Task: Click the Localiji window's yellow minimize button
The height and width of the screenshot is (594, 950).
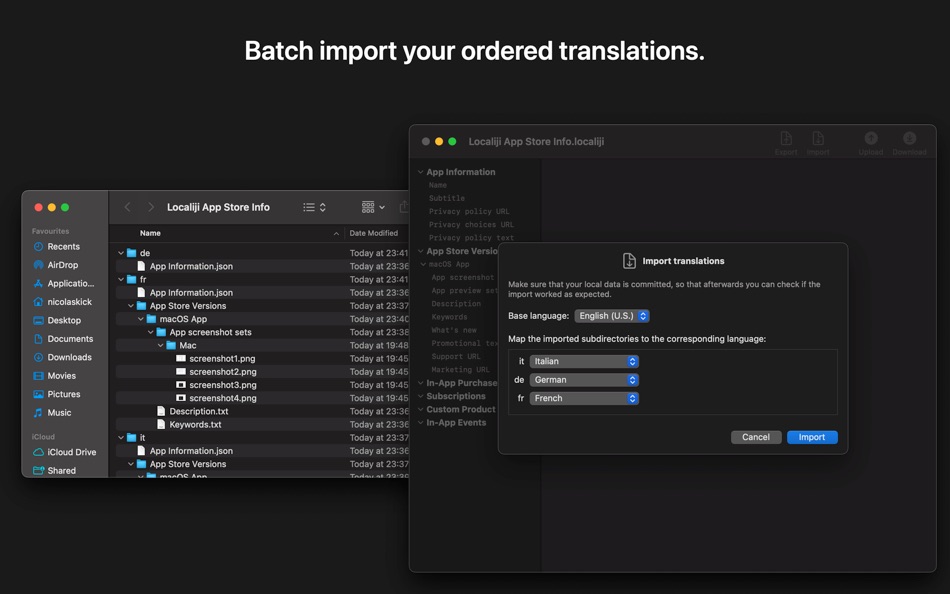Action: pos(439,141)
